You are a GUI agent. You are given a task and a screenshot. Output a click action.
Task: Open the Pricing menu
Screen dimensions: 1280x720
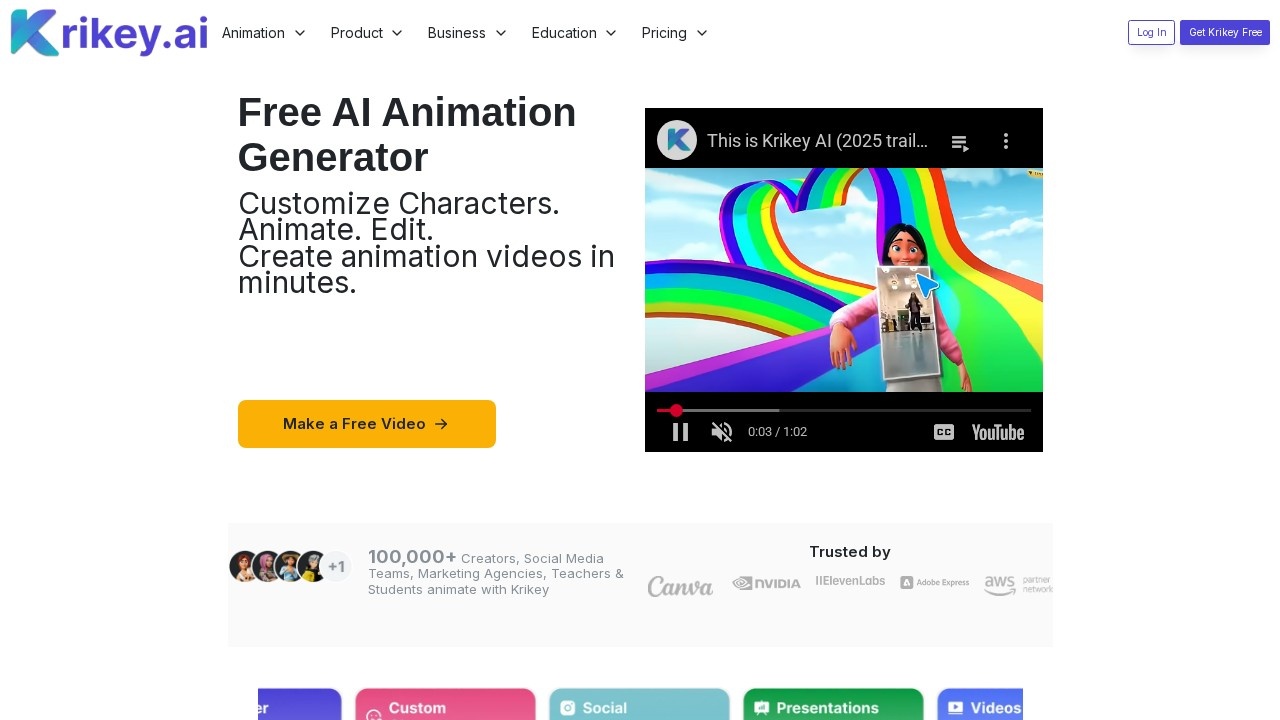coord(674,33)
